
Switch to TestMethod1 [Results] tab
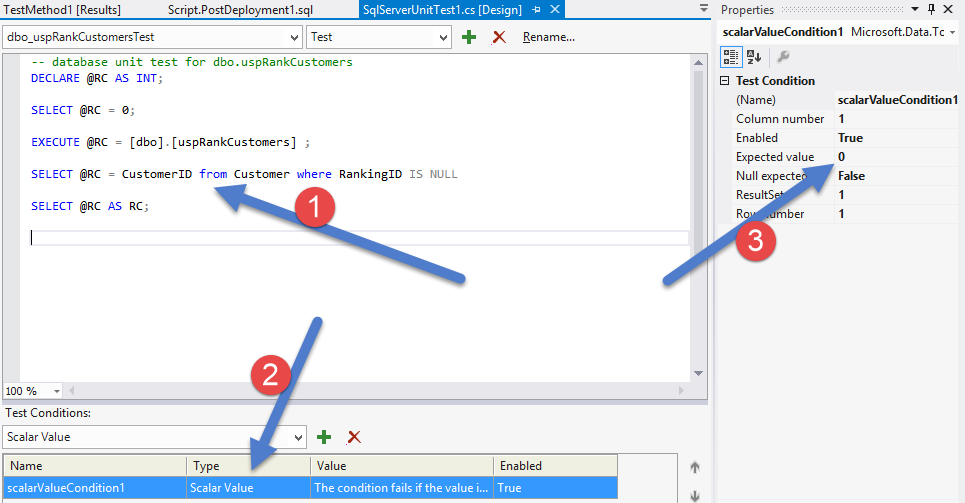click(x=62, y=10)
